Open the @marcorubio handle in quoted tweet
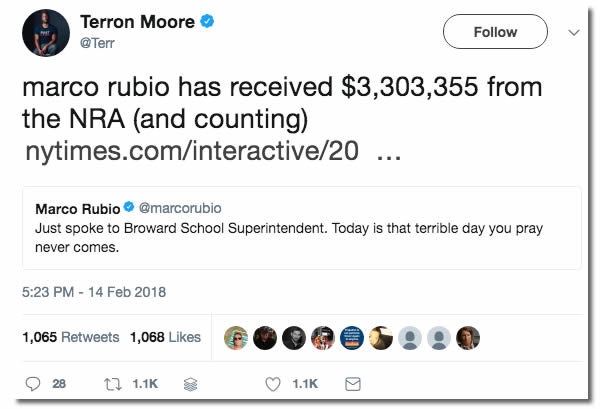This screenshot has width=600, height=409. pyautogui.click(x=179, y=209)
